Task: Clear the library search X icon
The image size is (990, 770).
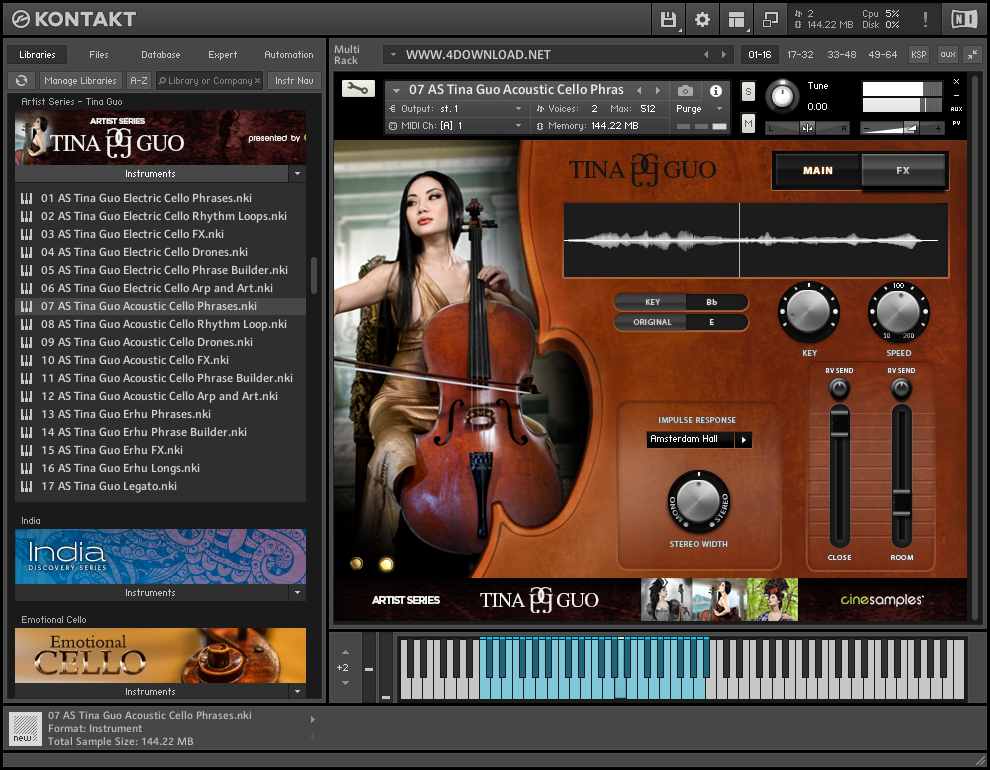Action: [x=258, y=81]
